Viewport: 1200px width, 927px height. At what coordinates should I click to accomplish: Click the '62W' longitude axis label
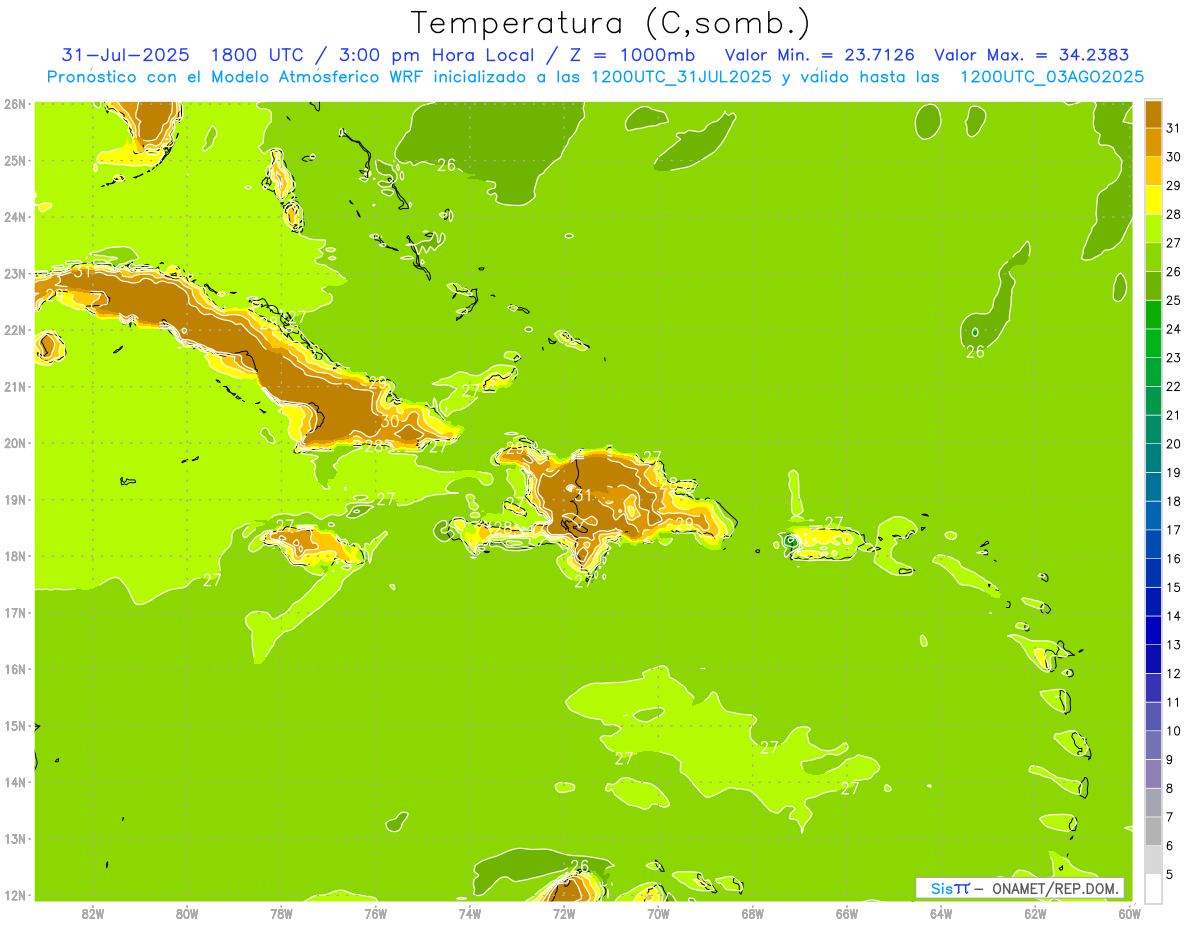(1035, 913)
